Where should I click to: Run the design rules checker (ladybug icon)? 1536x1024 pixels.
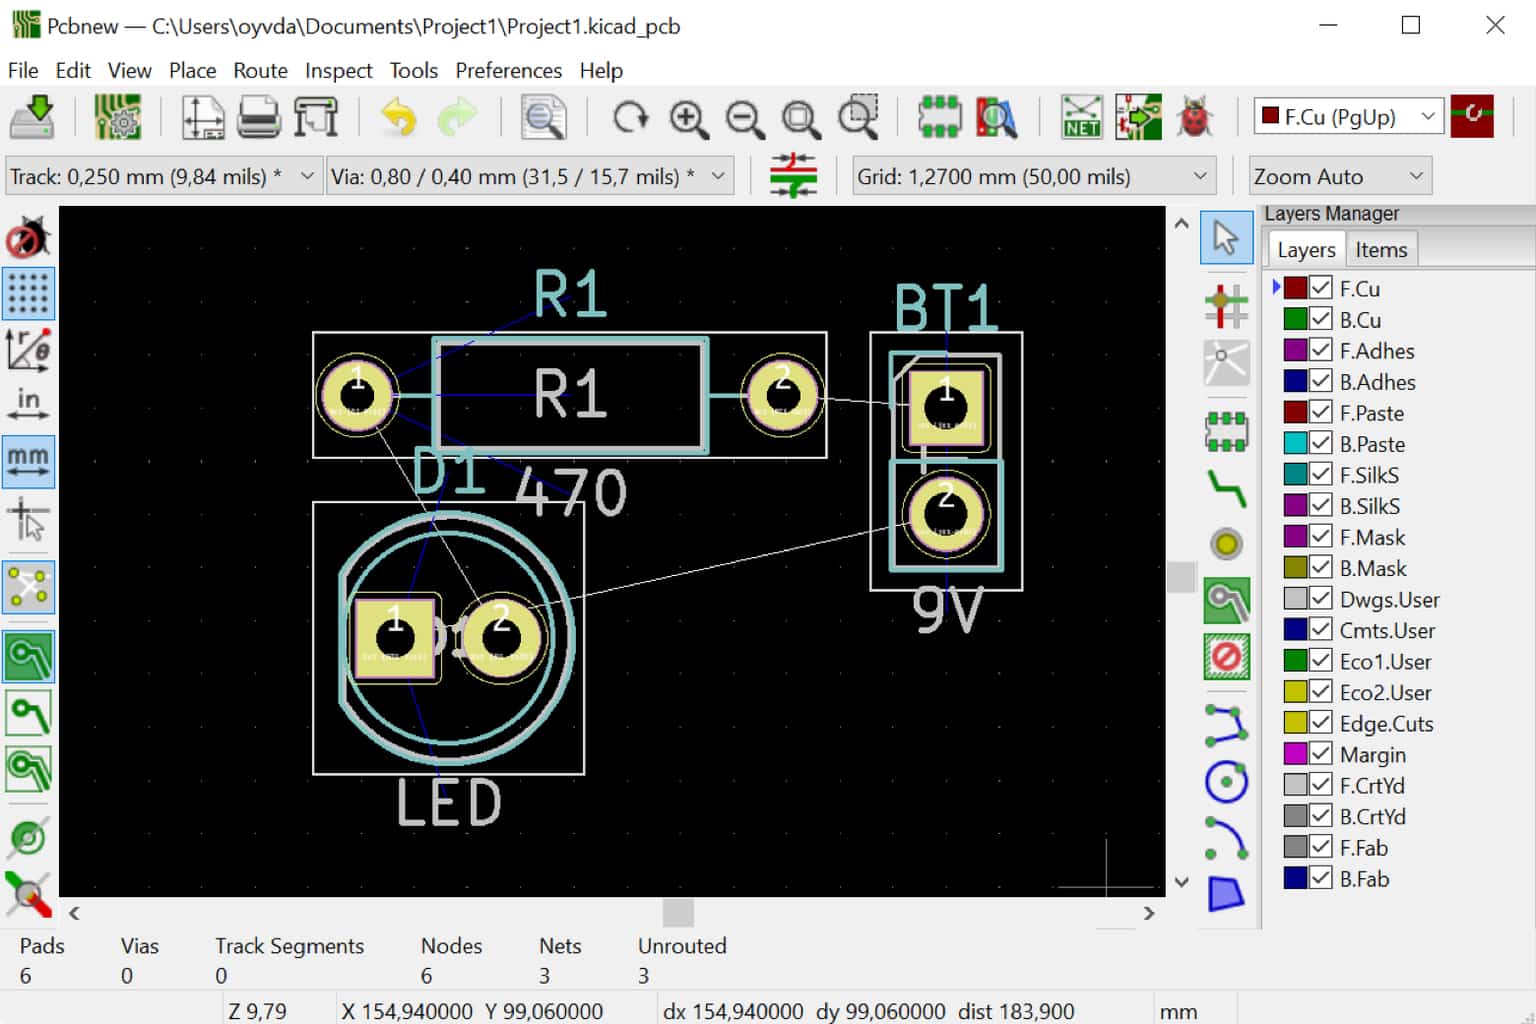coord(1196,116)
